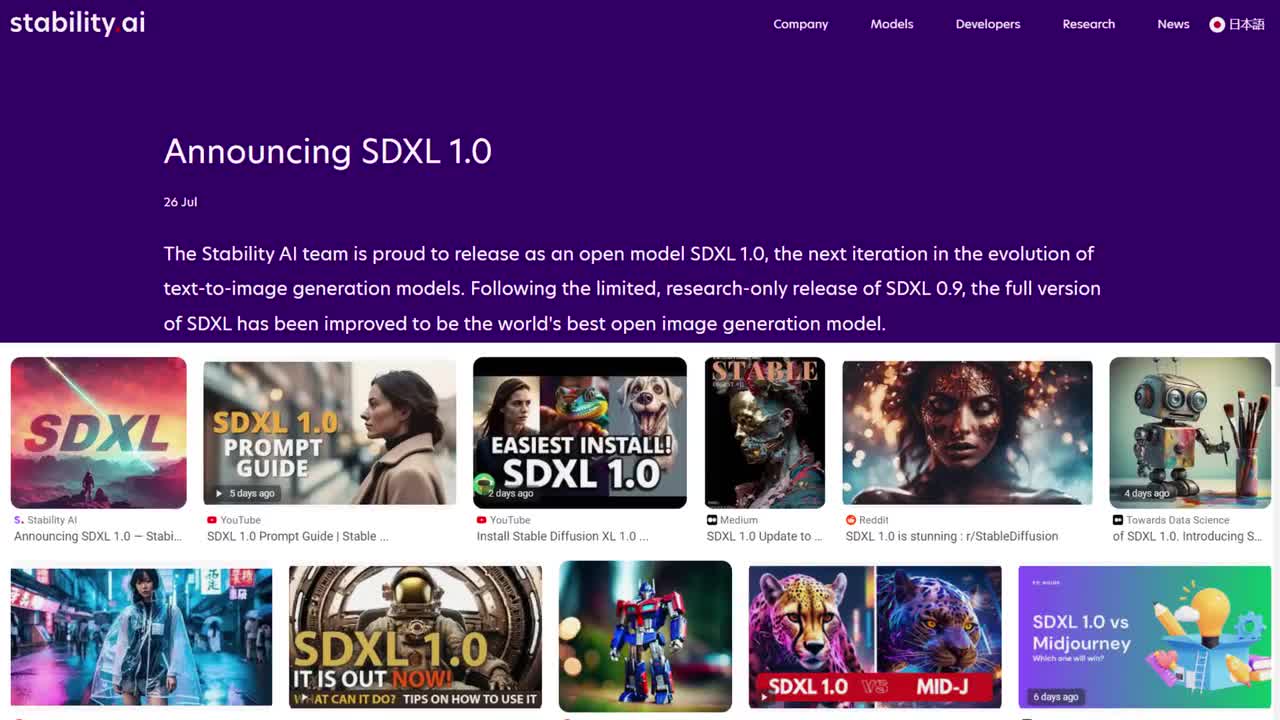Open 'Announcing SDXL 1.0 — Stabi...' result link

98,536
